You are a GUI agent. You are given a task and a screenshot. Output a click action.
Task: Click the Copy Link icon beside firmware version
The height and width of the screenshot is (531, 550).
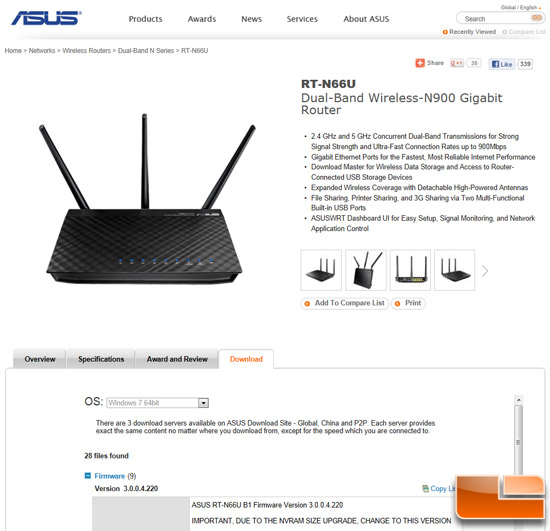(x=425, y=488)
